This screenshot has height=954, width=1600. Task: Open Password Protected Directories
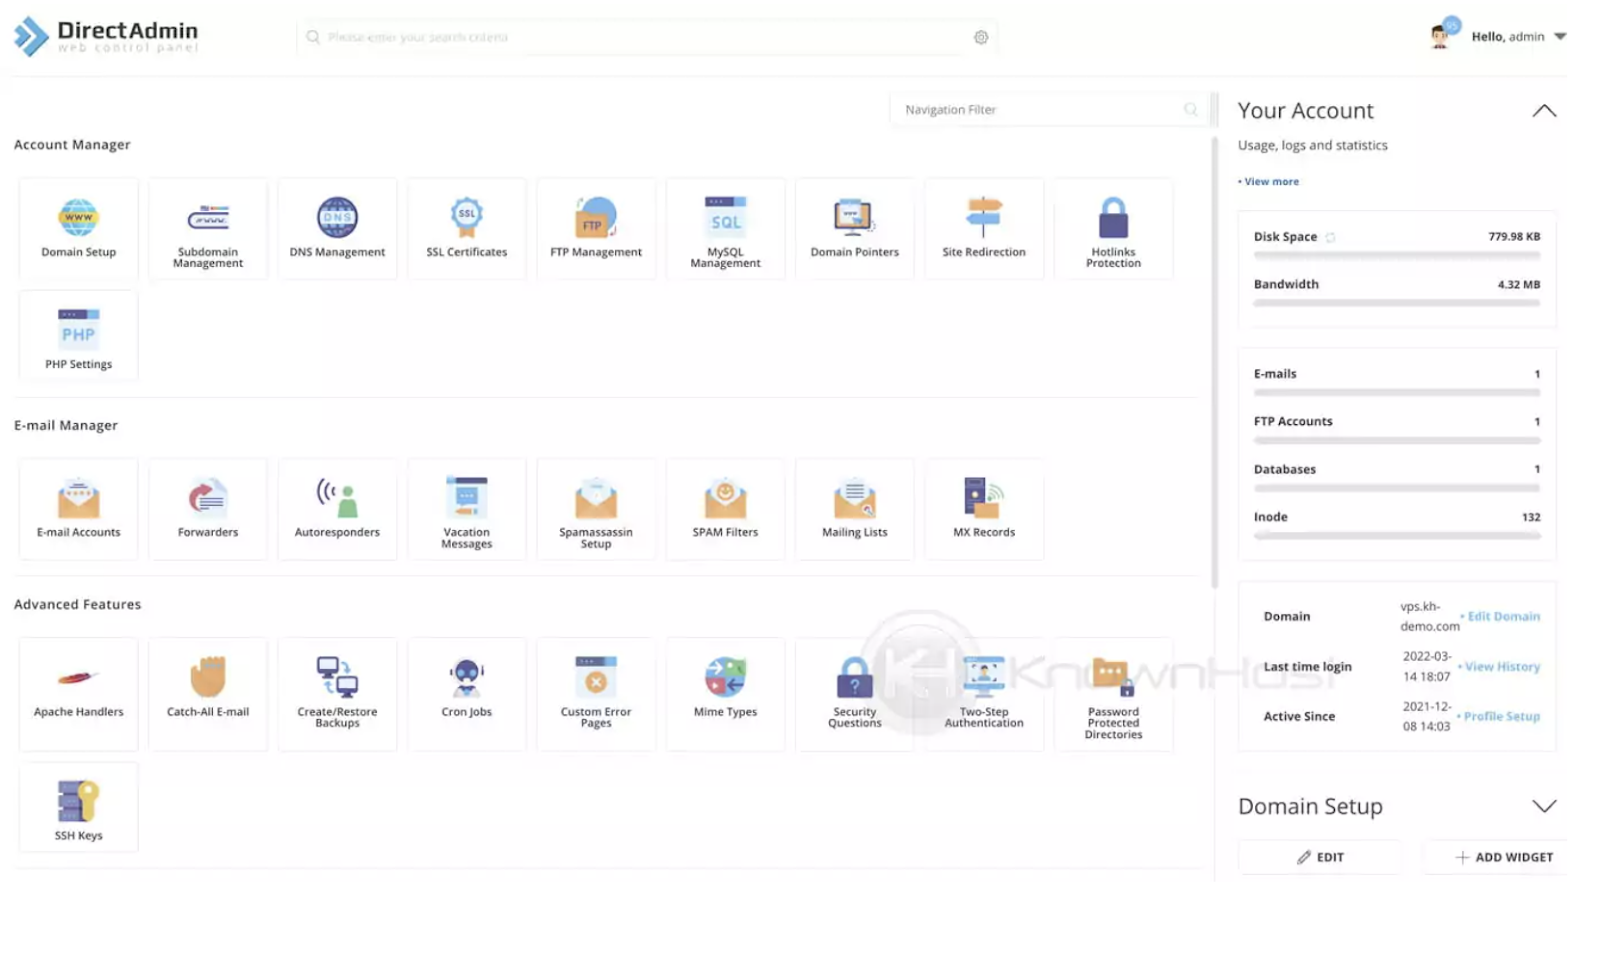pyautogui.click(x=1113, y=694)
